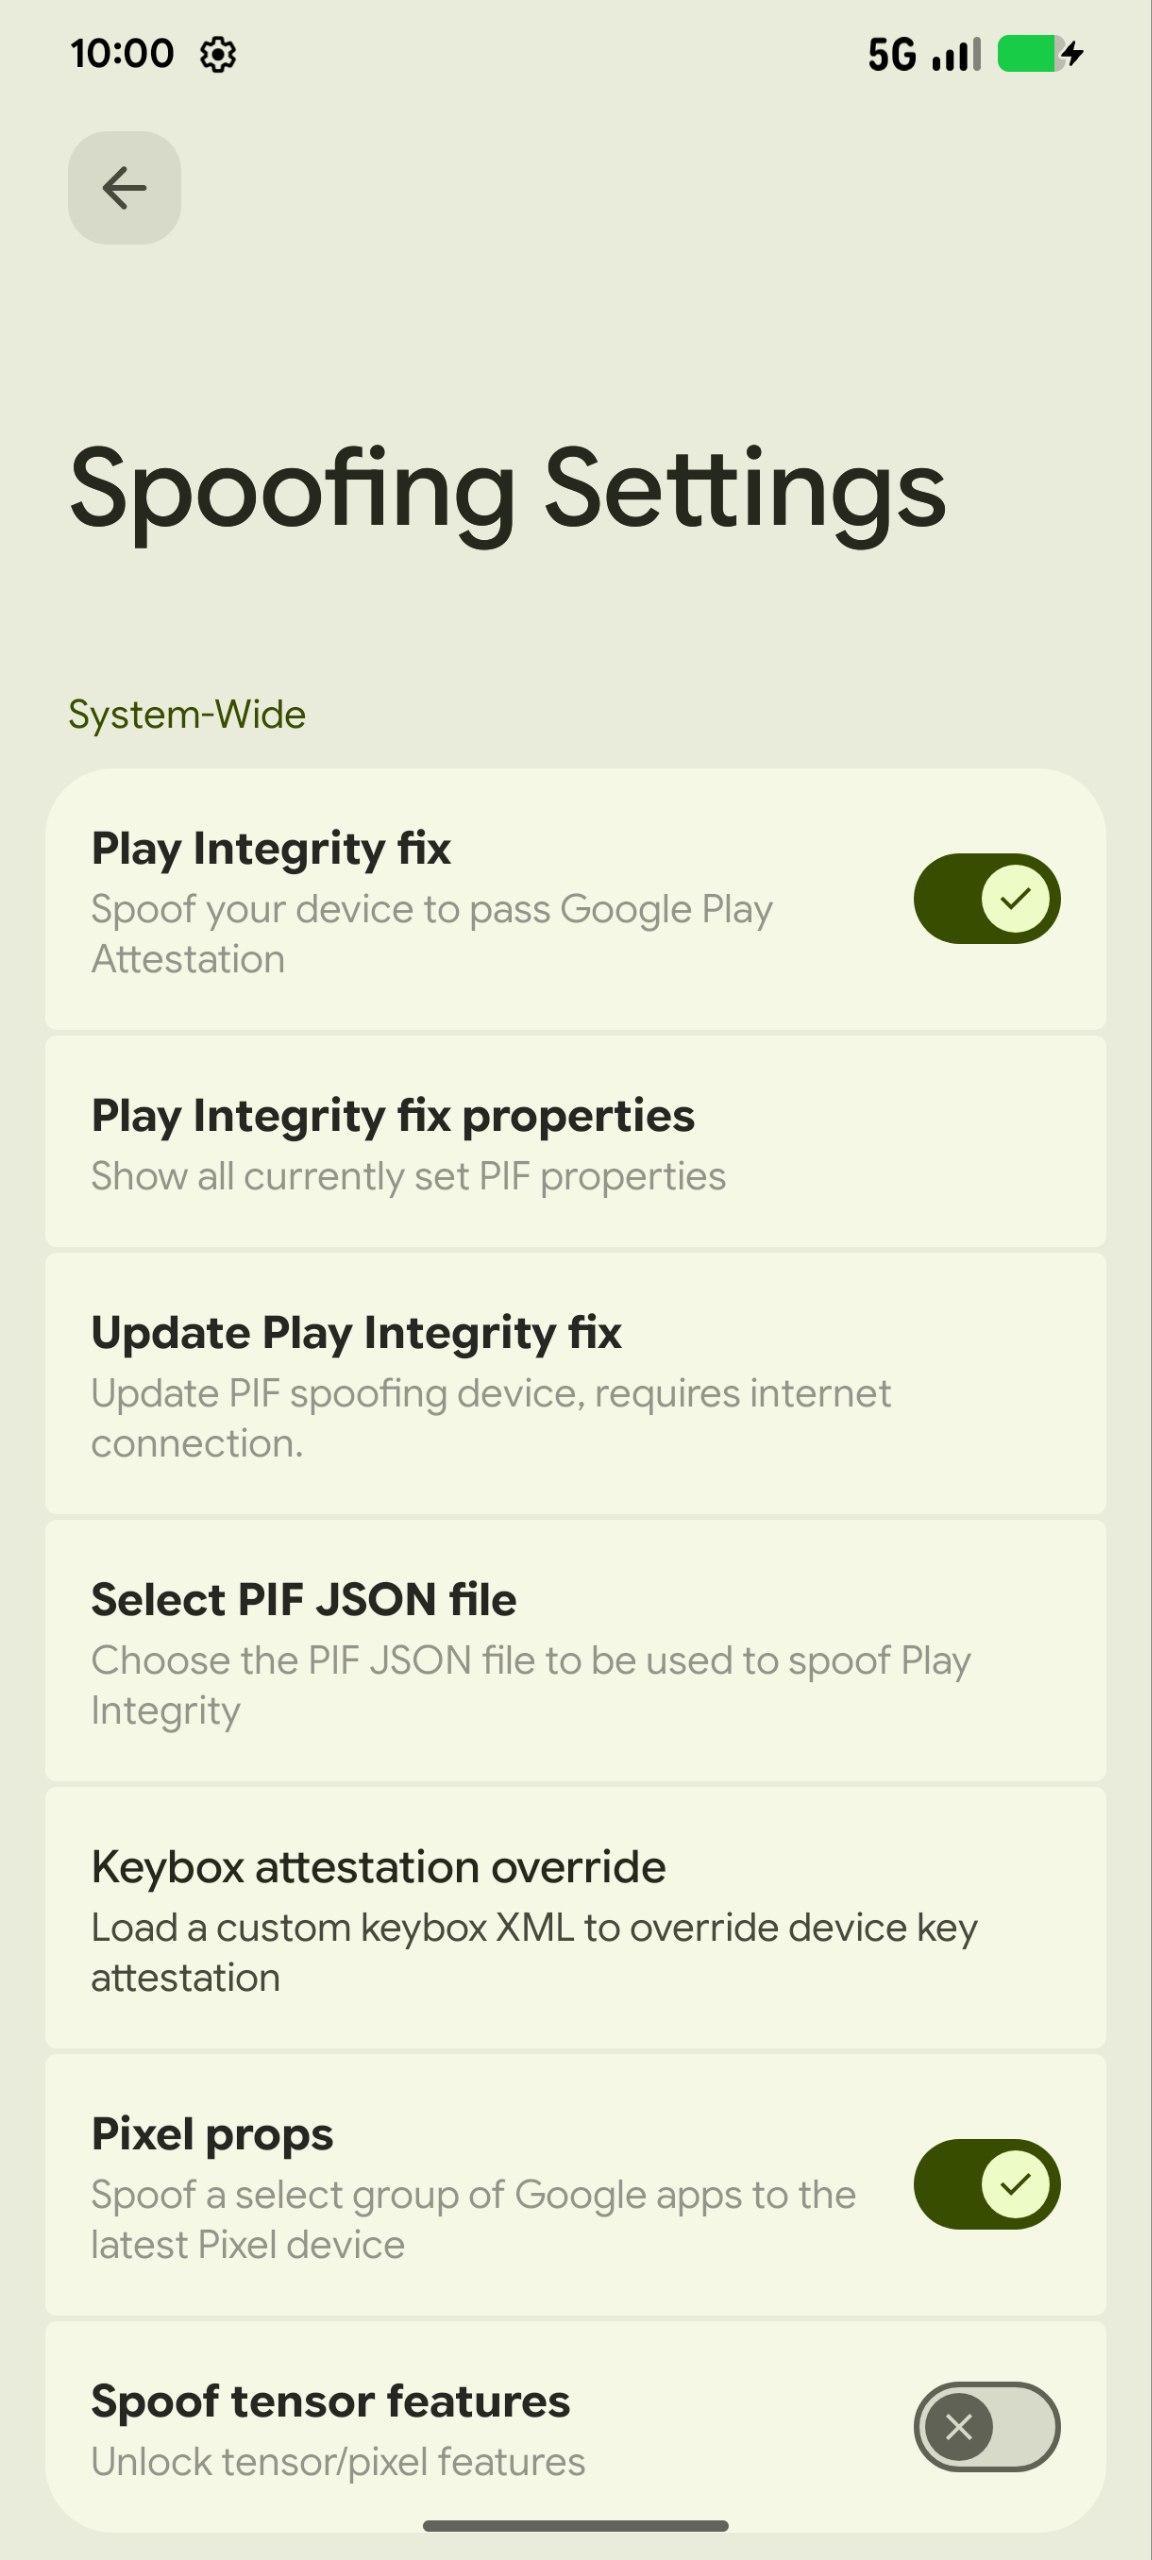Viewport: 1152px width, 2560px height.
Task: Tap the battery charging icon
Action: (x=1040, y=54)
